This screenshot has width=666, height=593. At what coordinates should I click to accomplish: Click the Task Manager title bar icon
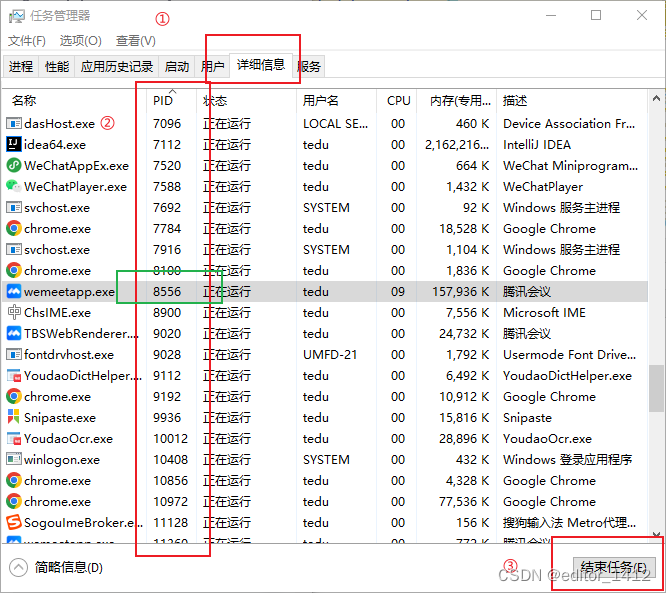tap(17, 16)
